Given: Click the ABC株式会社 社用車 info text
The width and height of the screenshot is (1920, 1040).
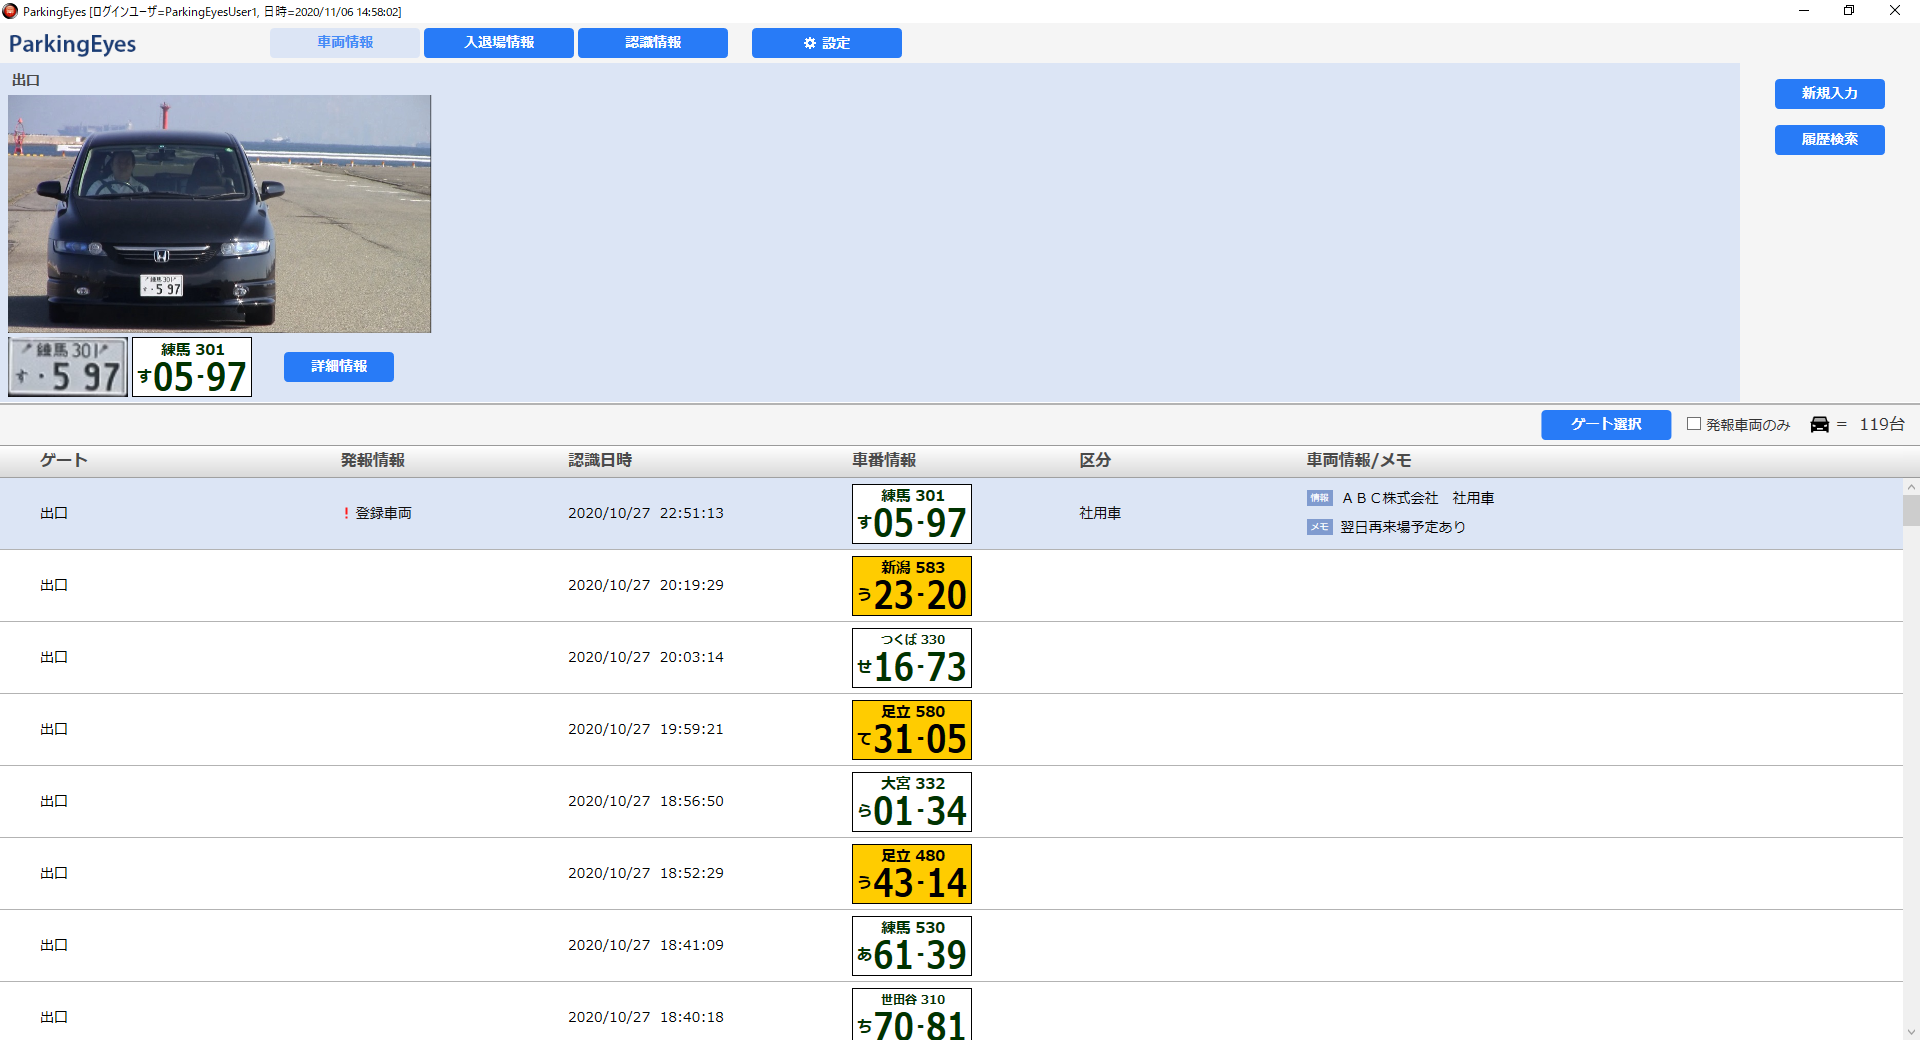Looking at the screenshot, I should [x=1418, y=498].
